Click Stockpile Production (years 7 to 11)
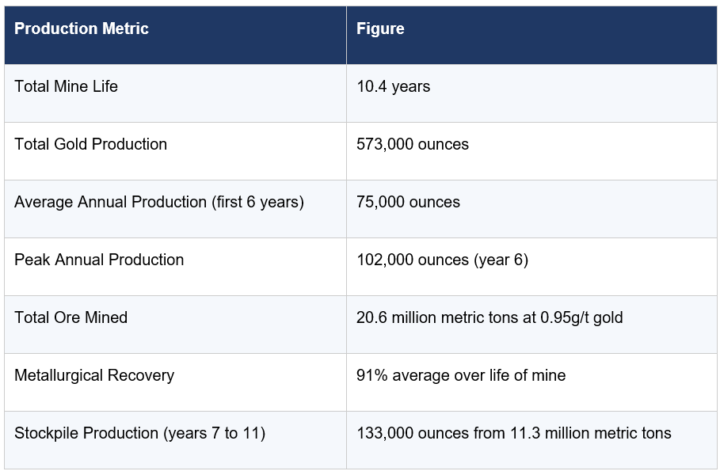720x471 pixels. [140, 433]
